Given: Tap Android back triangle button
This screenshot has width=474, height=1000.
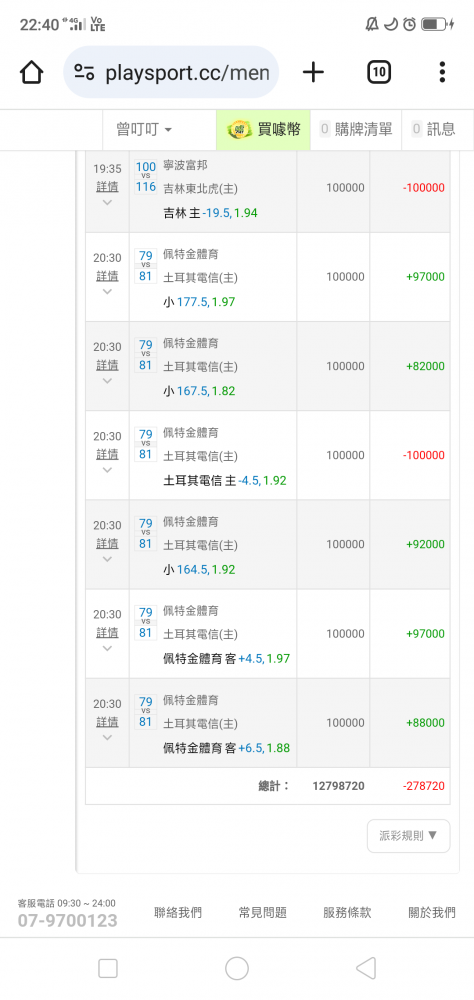Looking at the screenshot, I should point(366,968).
